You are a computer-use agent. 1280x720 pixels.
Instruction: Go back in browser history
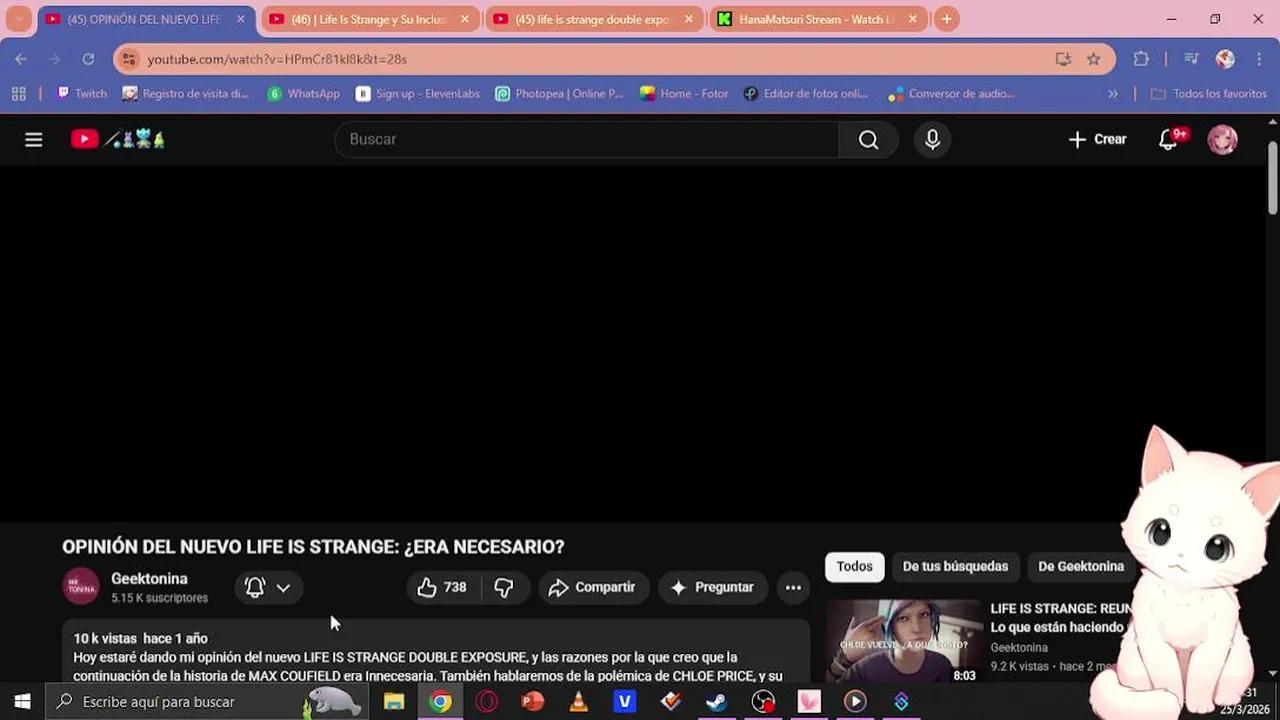tap(21, 59)
